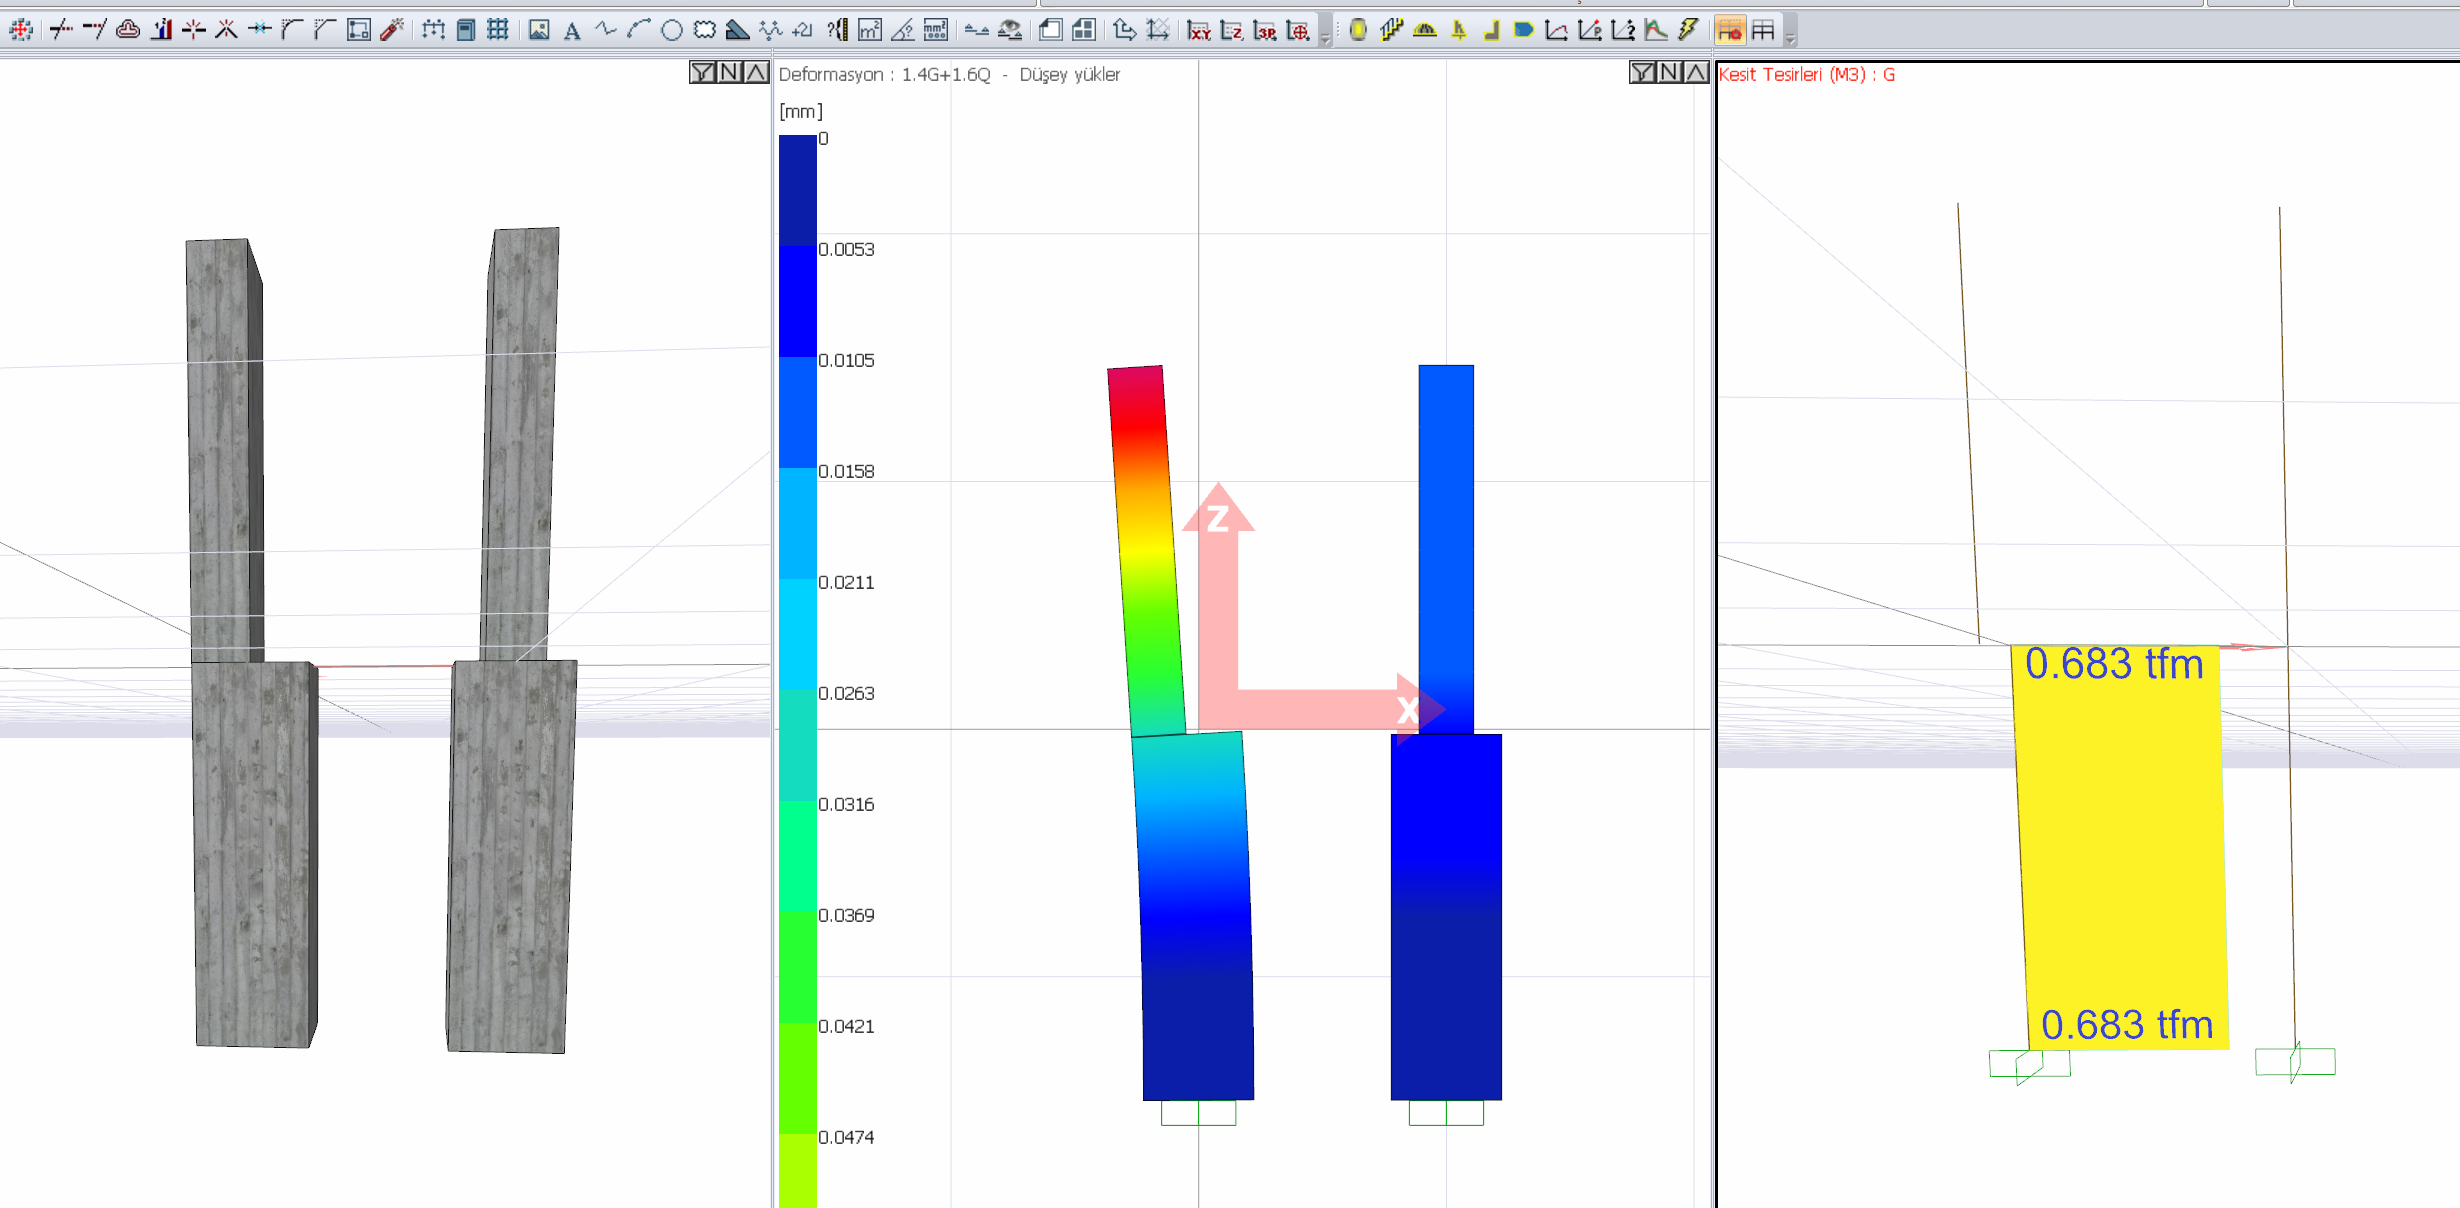Click the yellow dome icon
Screen dimensions: 2460x1208
[1425, 30]
